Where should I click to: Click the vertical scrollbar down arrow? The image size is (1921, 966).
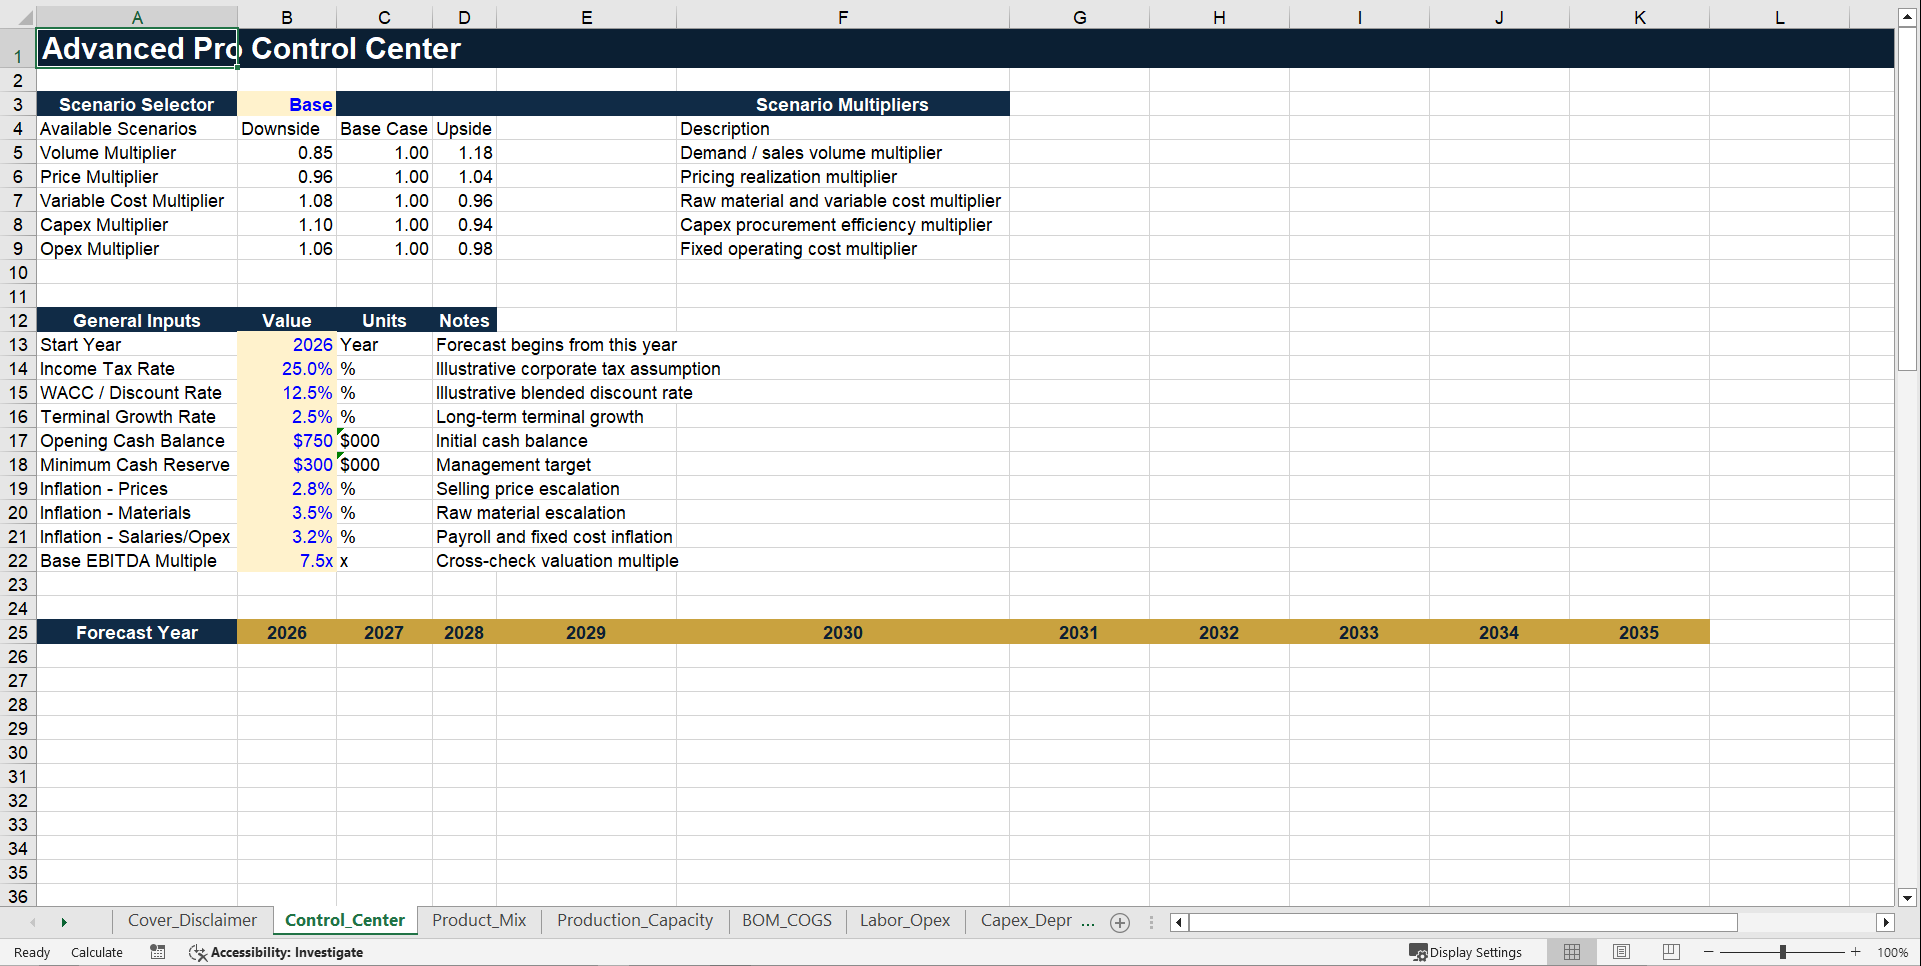click(1908, 898)
